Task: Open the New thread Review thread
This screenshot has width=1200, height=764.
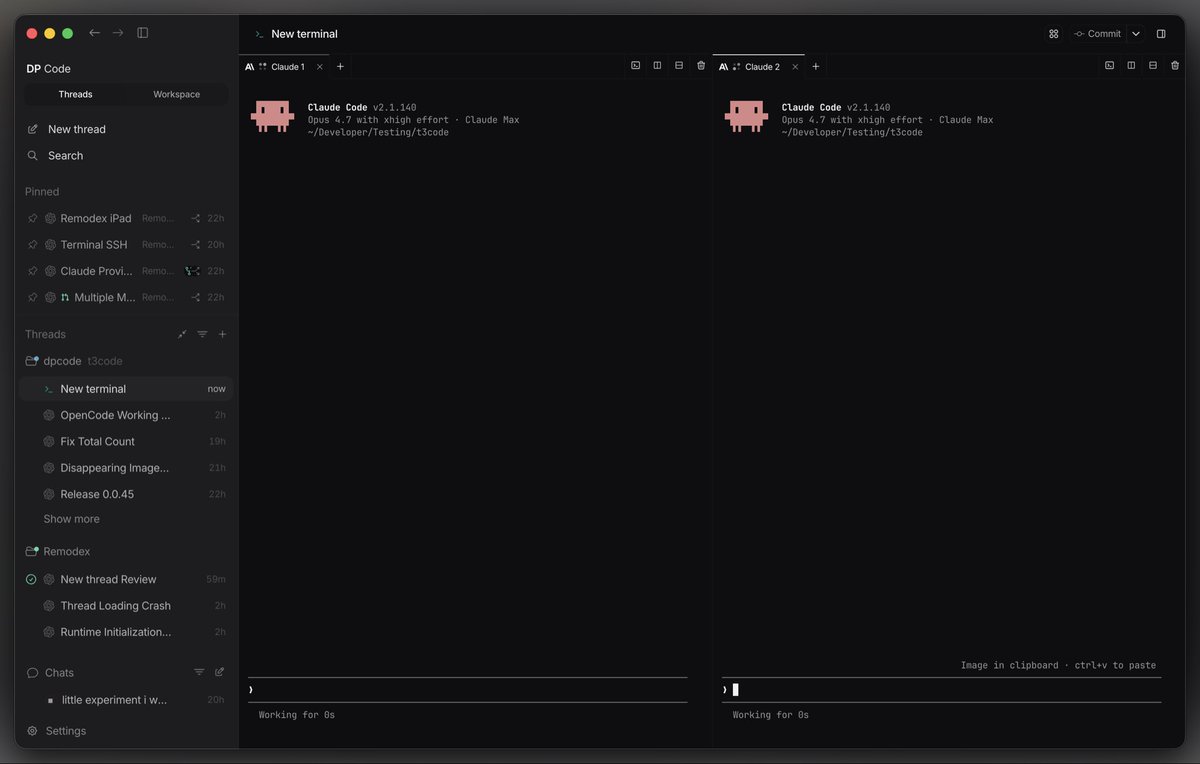Action: [126, 580]
